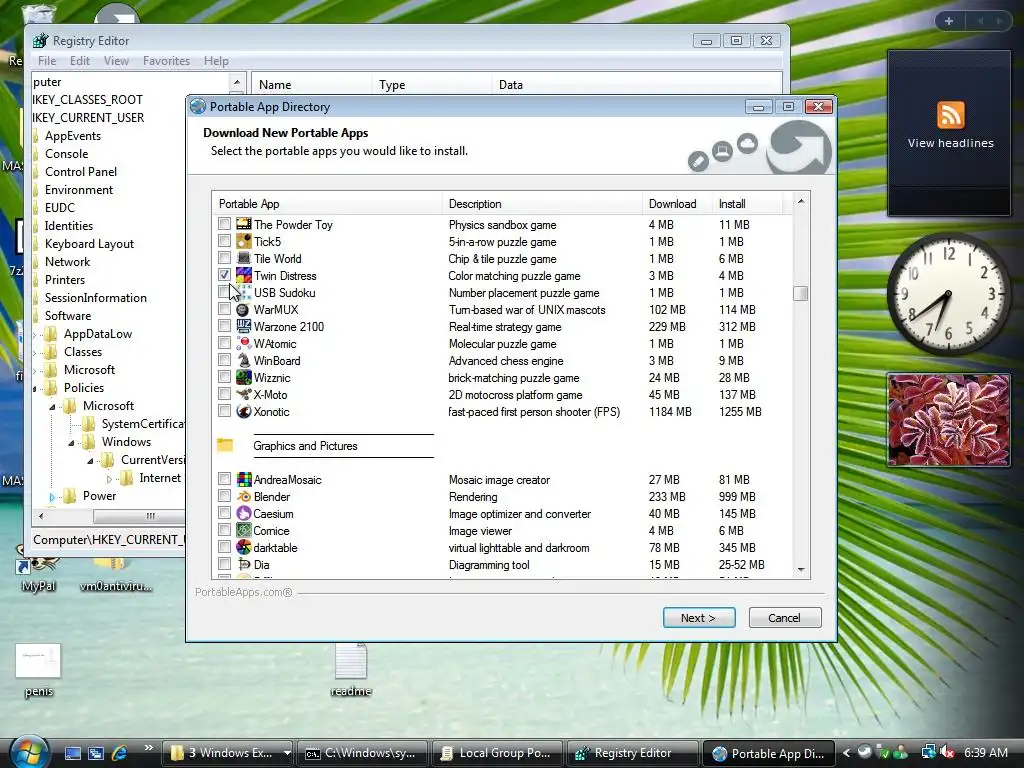
Task: Expand the Classes registry key
Action: [x=35, y=353]
